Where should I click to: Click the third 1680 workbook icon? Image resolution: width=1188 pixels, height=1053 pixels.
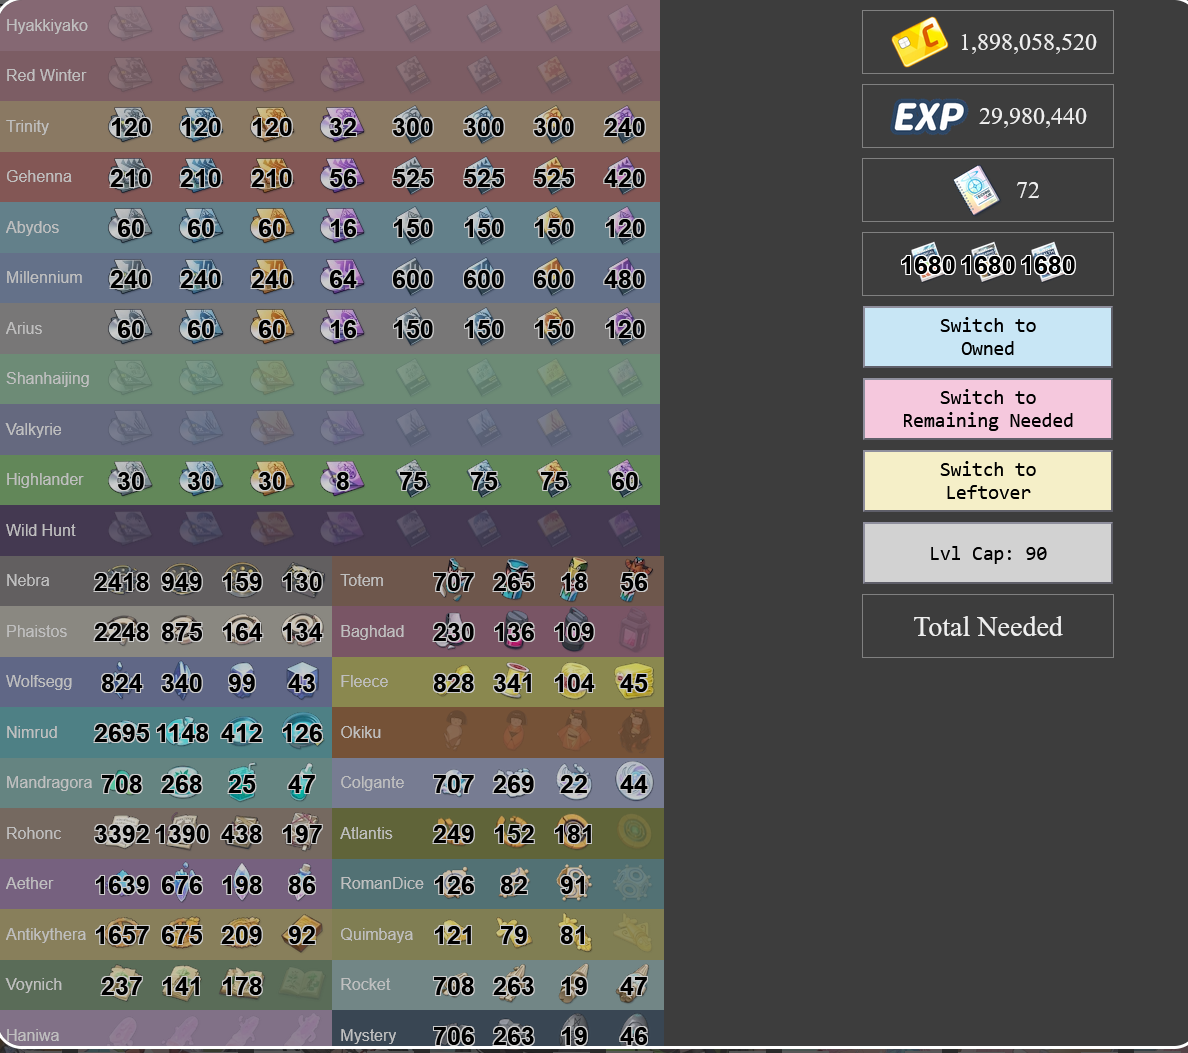(x=1047, y=264)
